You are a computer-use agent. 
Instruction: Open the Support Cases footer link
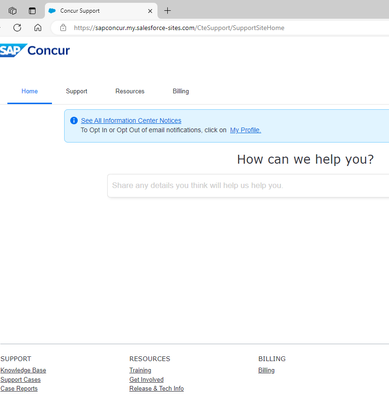click(21, 380)
